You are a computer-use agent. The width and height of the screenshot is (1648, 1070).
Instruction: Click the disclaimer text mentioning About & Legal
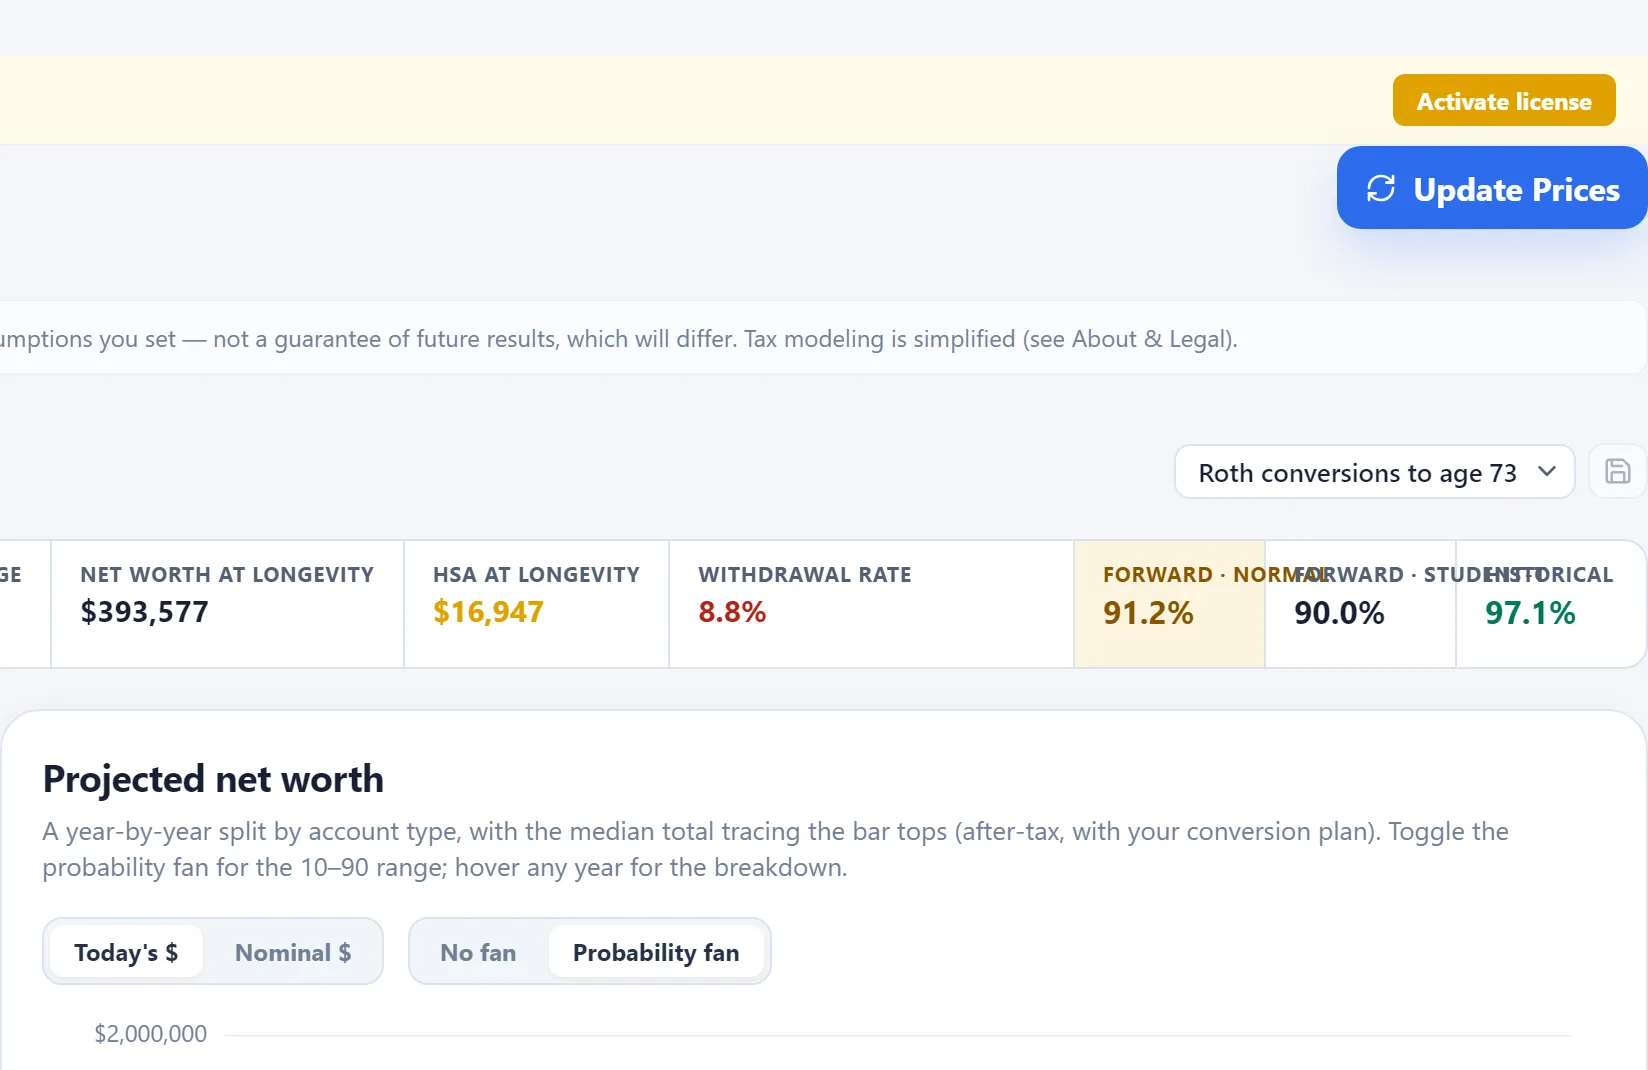click(619, 339)
